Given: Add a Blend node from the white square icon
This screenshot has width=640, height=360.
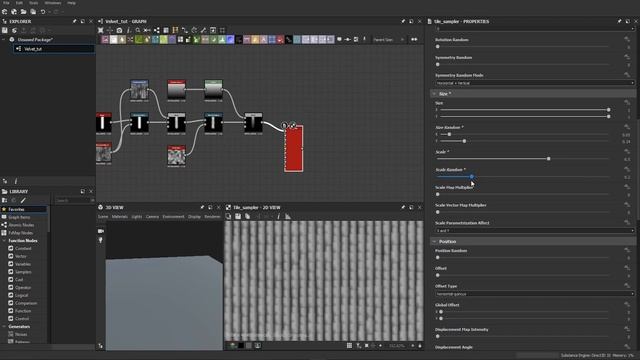Looking at the screenshot, I should (x=113, y=40).
